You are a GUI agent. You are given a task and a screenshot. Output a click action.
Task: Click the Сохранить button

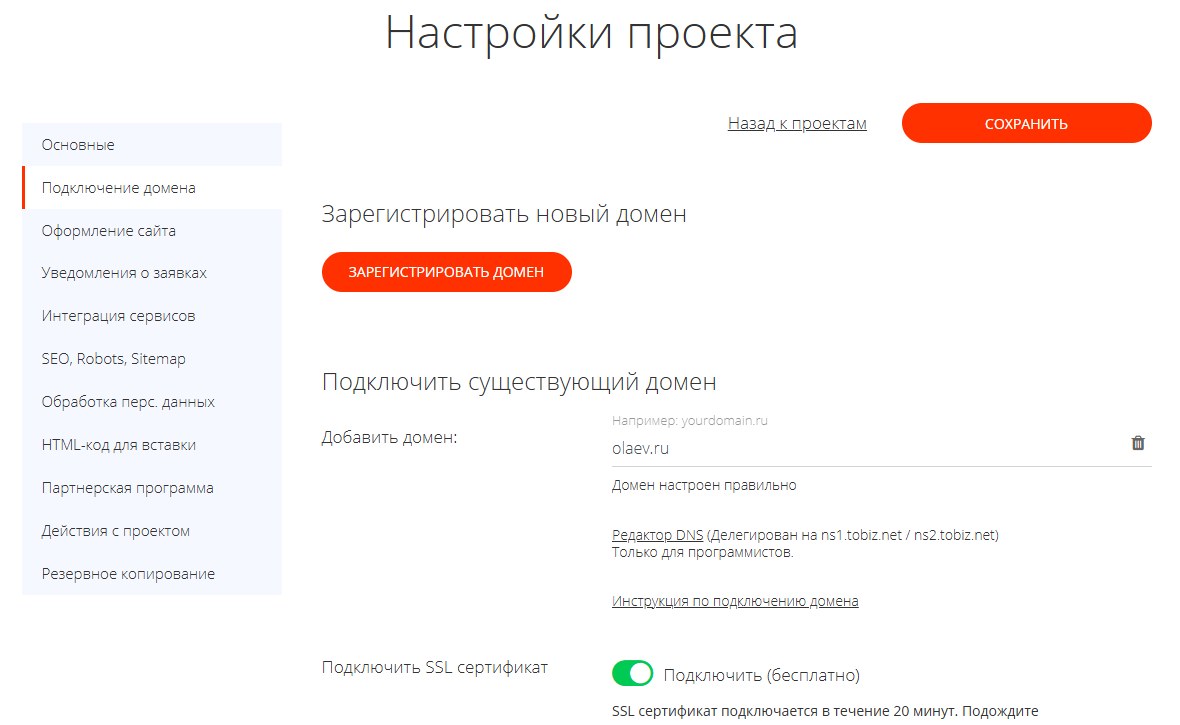1026,123
